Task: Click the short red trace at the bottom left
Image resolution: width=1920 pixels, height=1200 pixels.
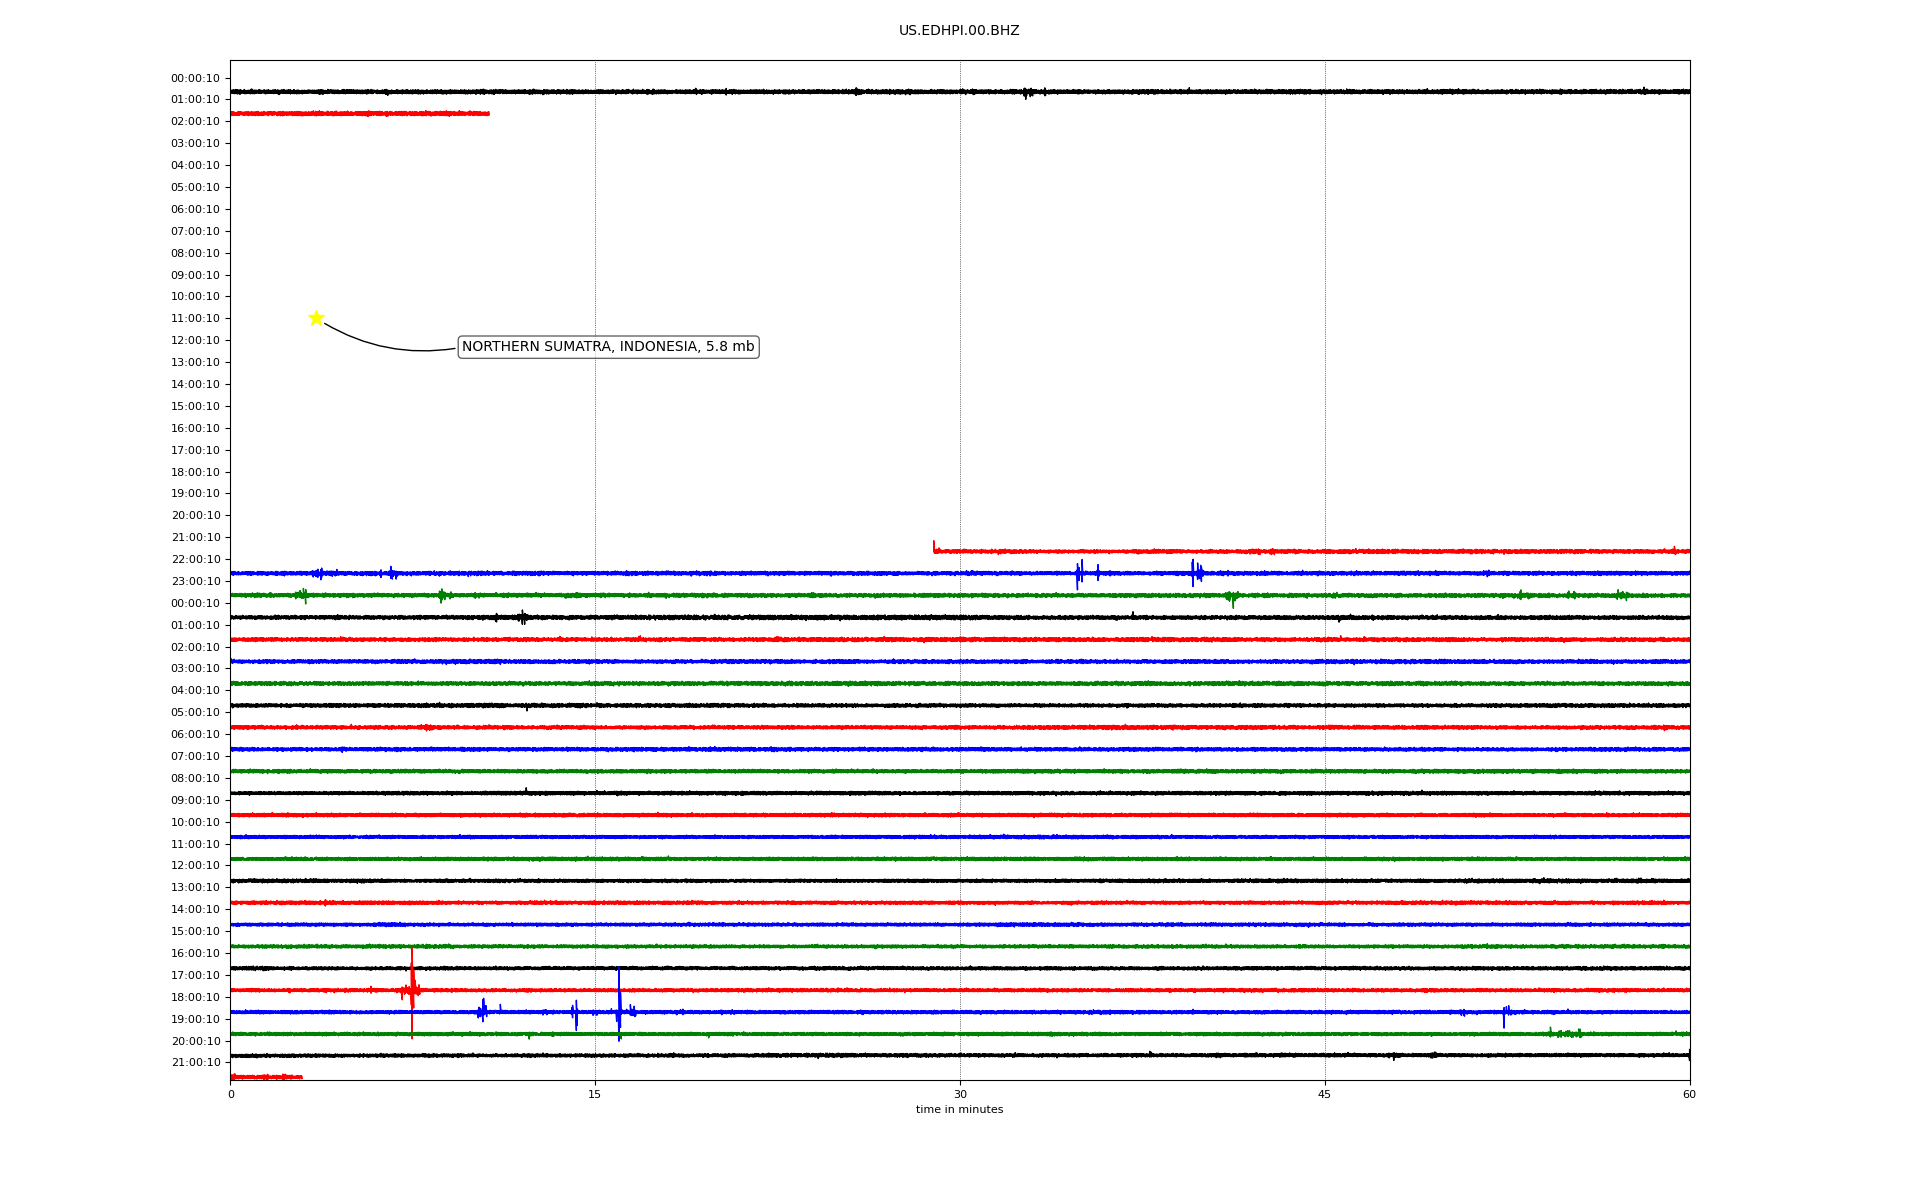Action: click(266, 1077)
